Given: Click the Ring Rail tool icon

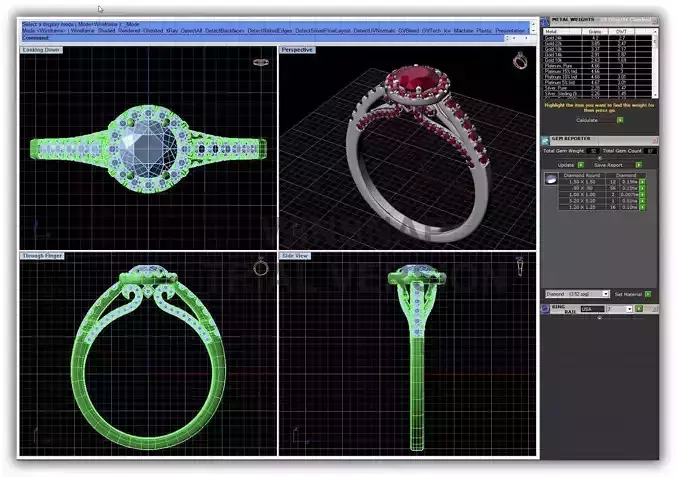Looking at the screenshot, I should pyautogui.click(x=545, y=309).
